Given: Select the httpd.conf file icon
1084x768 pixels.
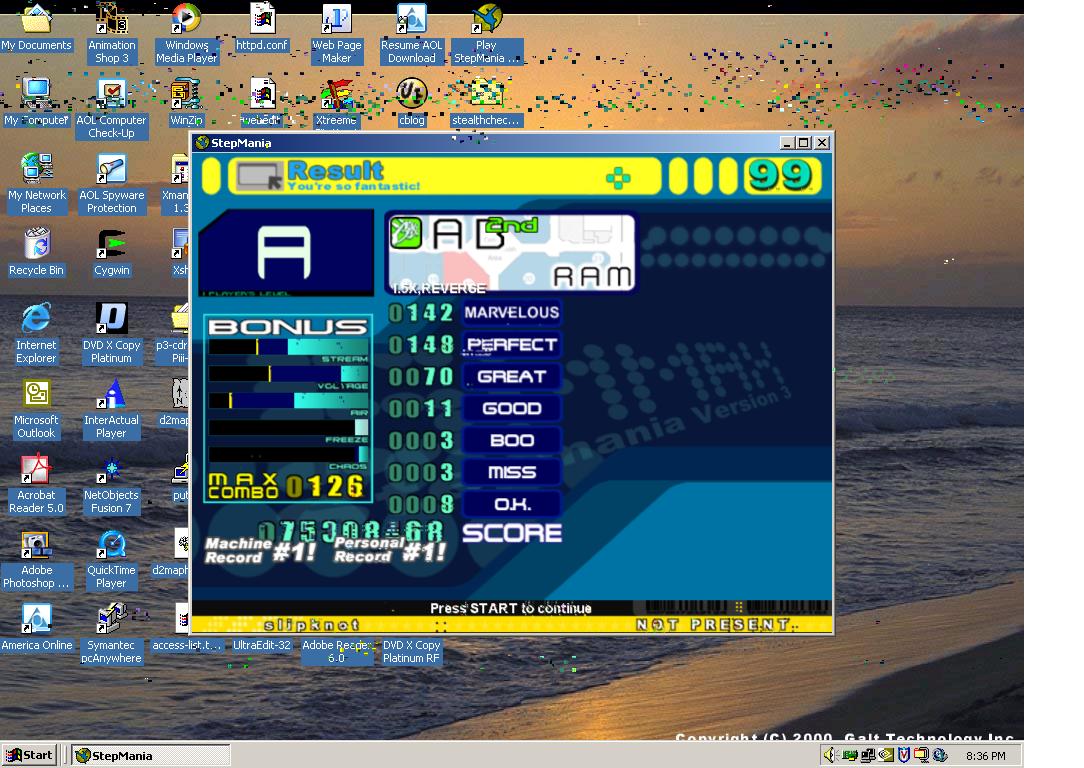Looking at the screenshot, I should [x=261, y=28].
